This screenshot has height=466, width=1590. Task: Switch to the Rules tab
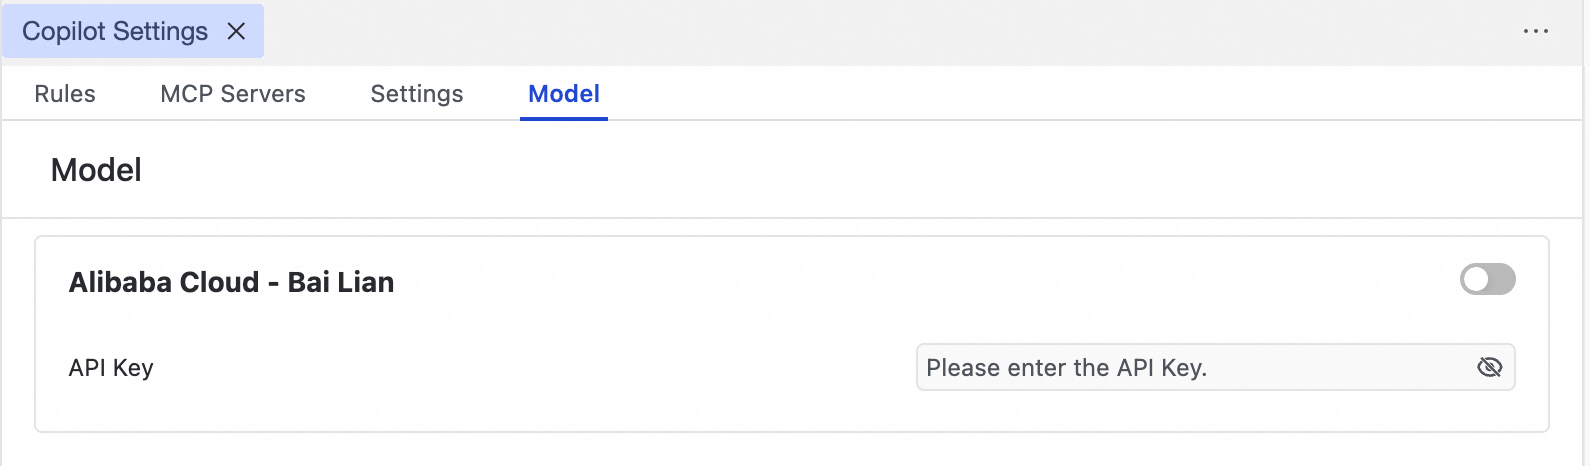(x=65, y=94)
